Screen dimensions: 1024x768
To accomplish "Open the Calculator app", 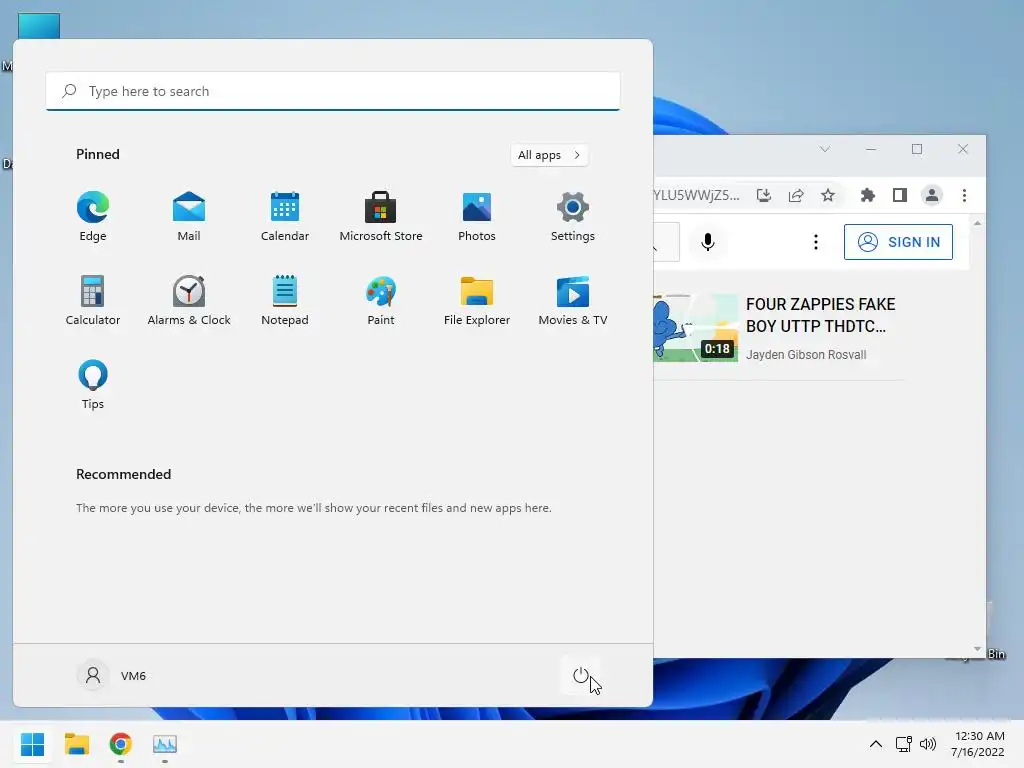I will [93, 300].
